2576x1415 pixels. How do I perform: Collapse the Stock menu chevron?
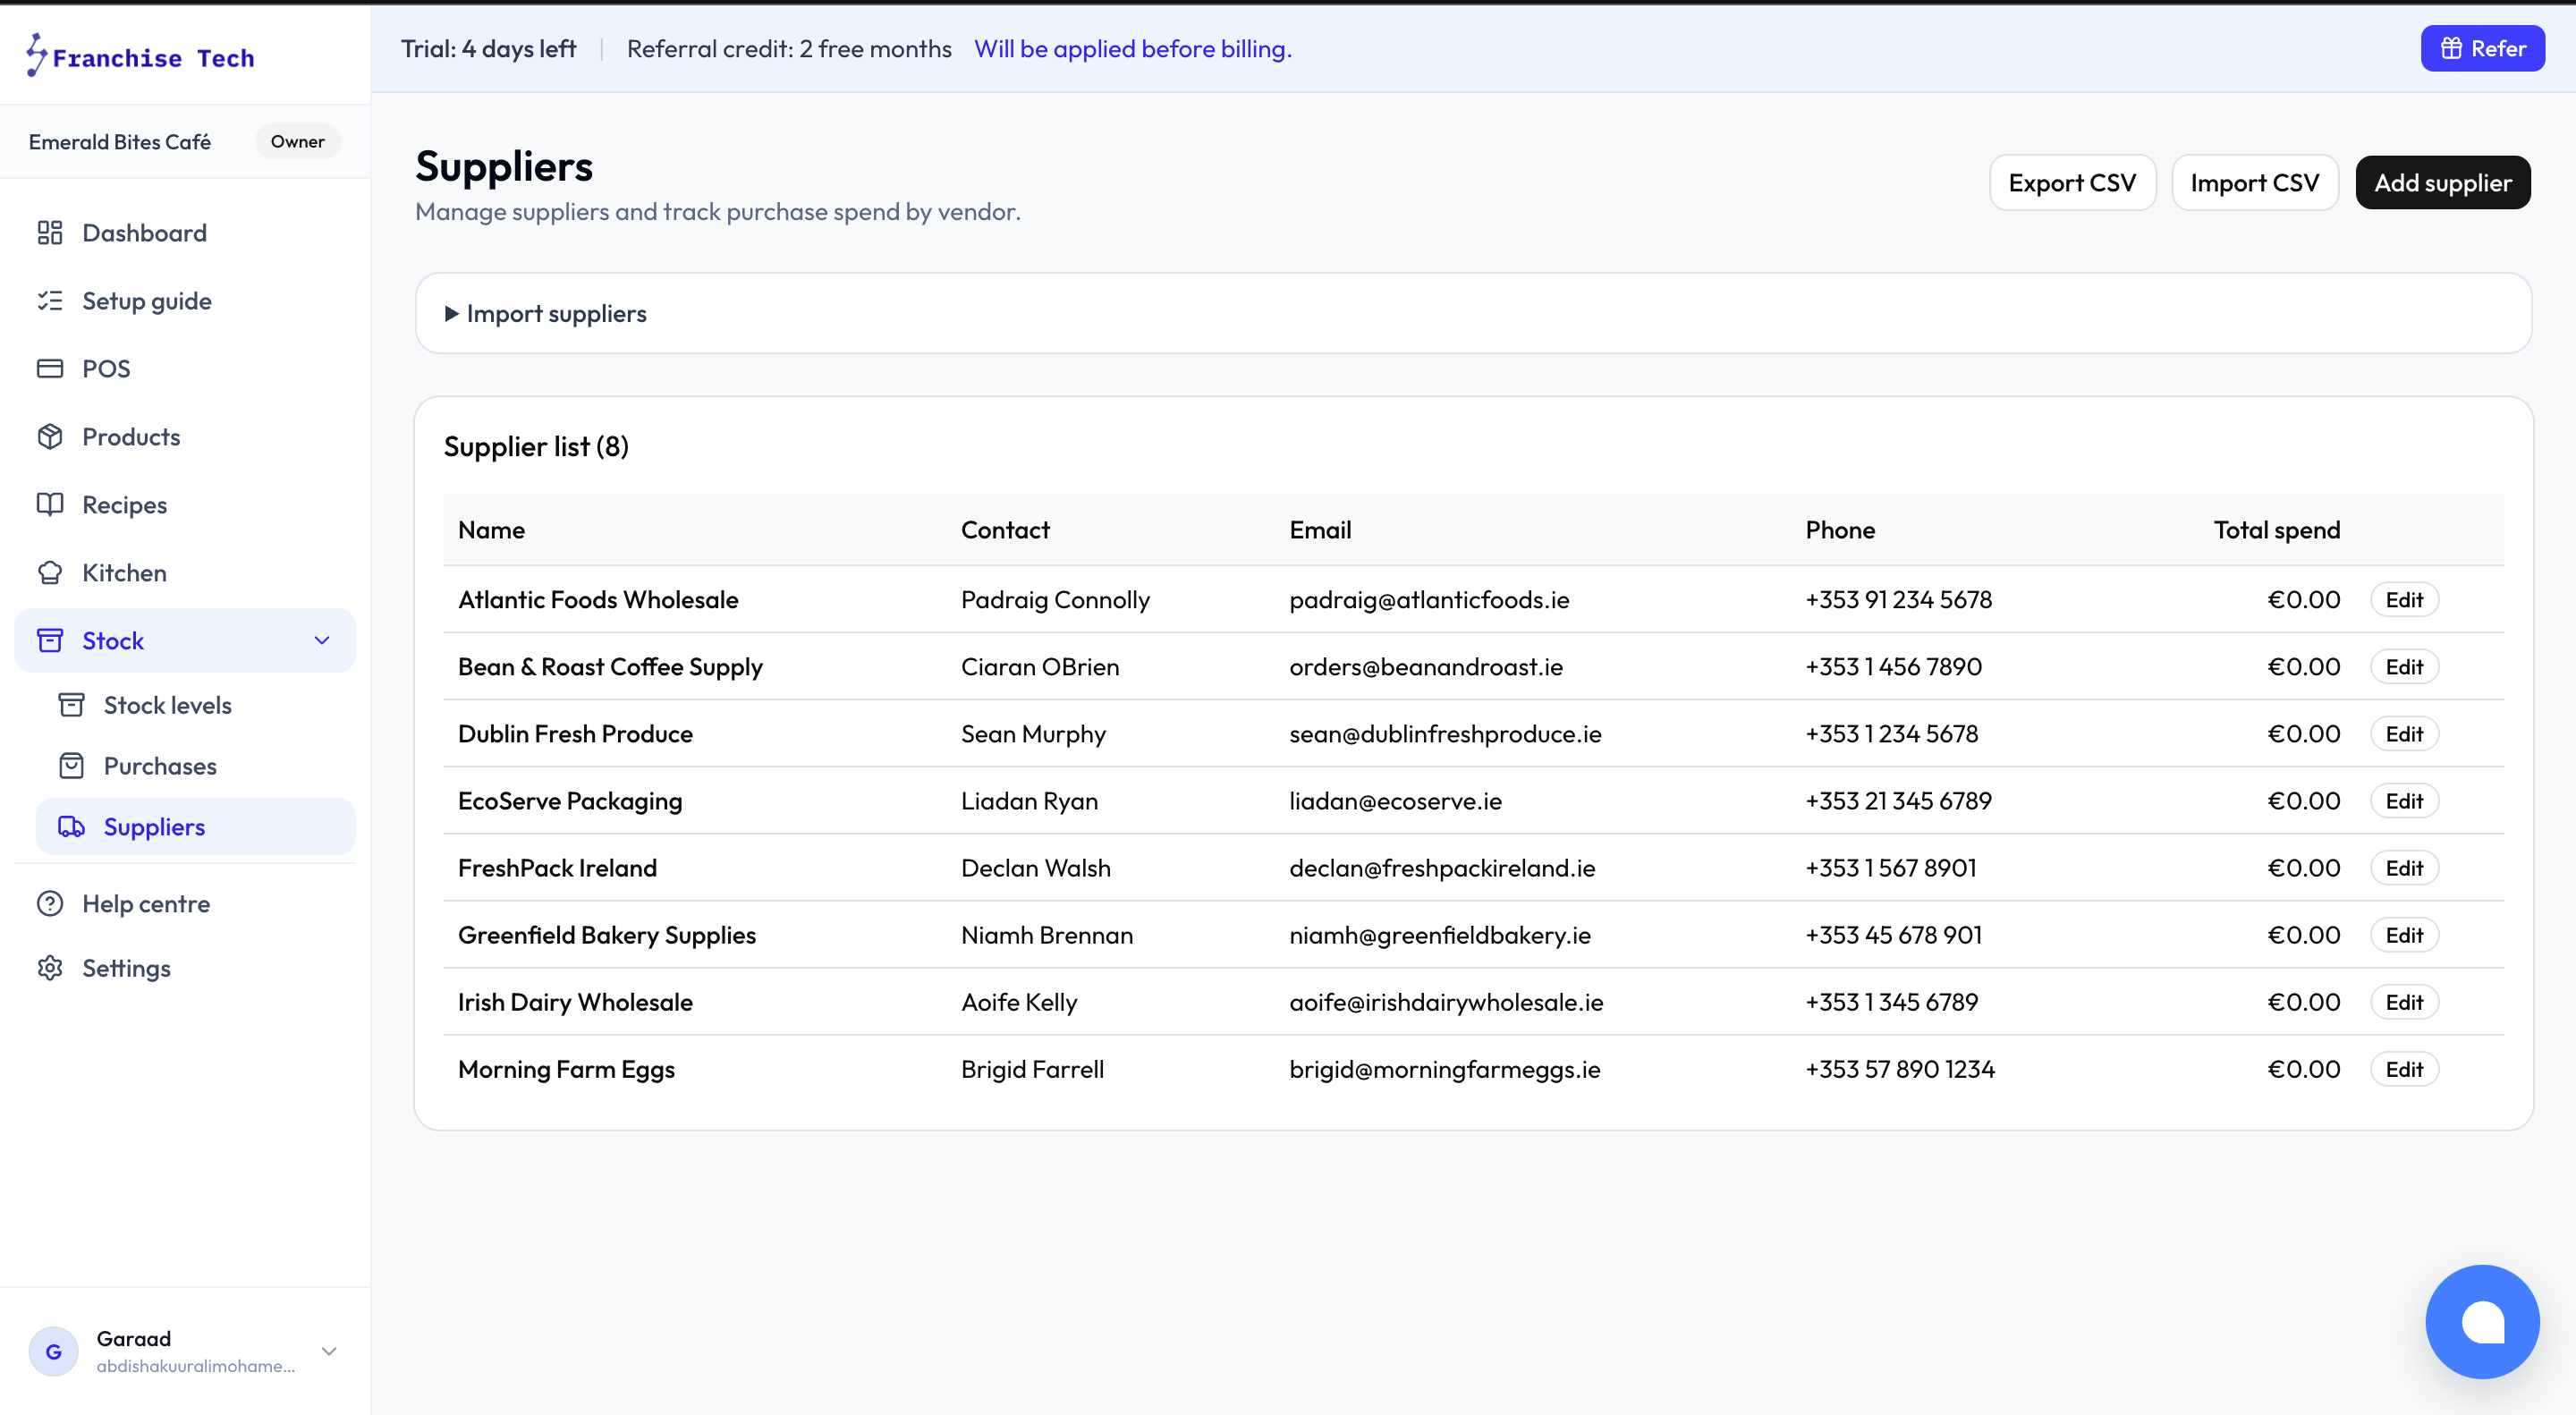click(322, 641)
